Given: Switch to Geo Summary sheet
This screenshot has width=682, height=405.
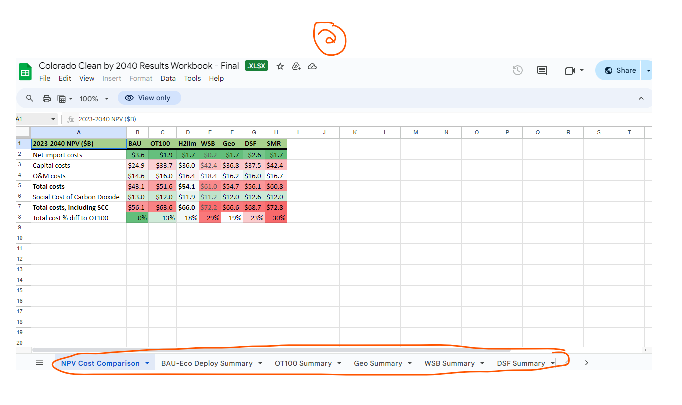Looking at the screenshot, I should [378, 363].
